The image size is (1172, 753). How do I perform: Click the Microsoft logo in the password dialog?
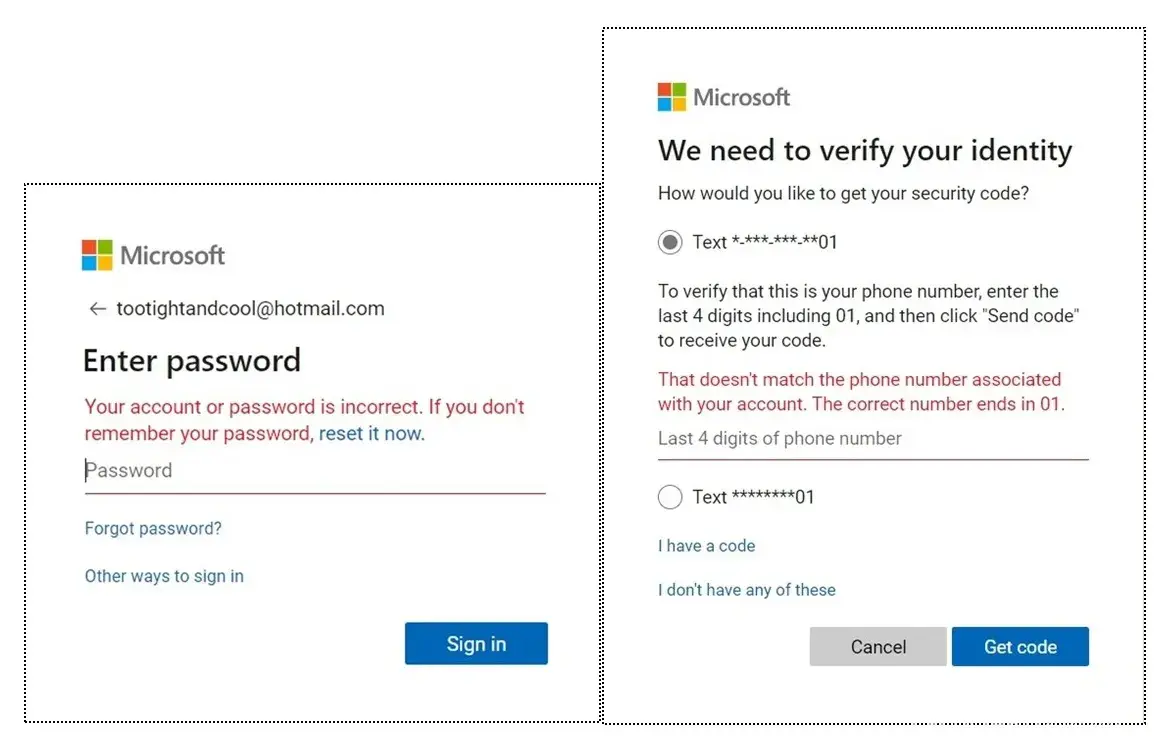(x=153, y=255)
